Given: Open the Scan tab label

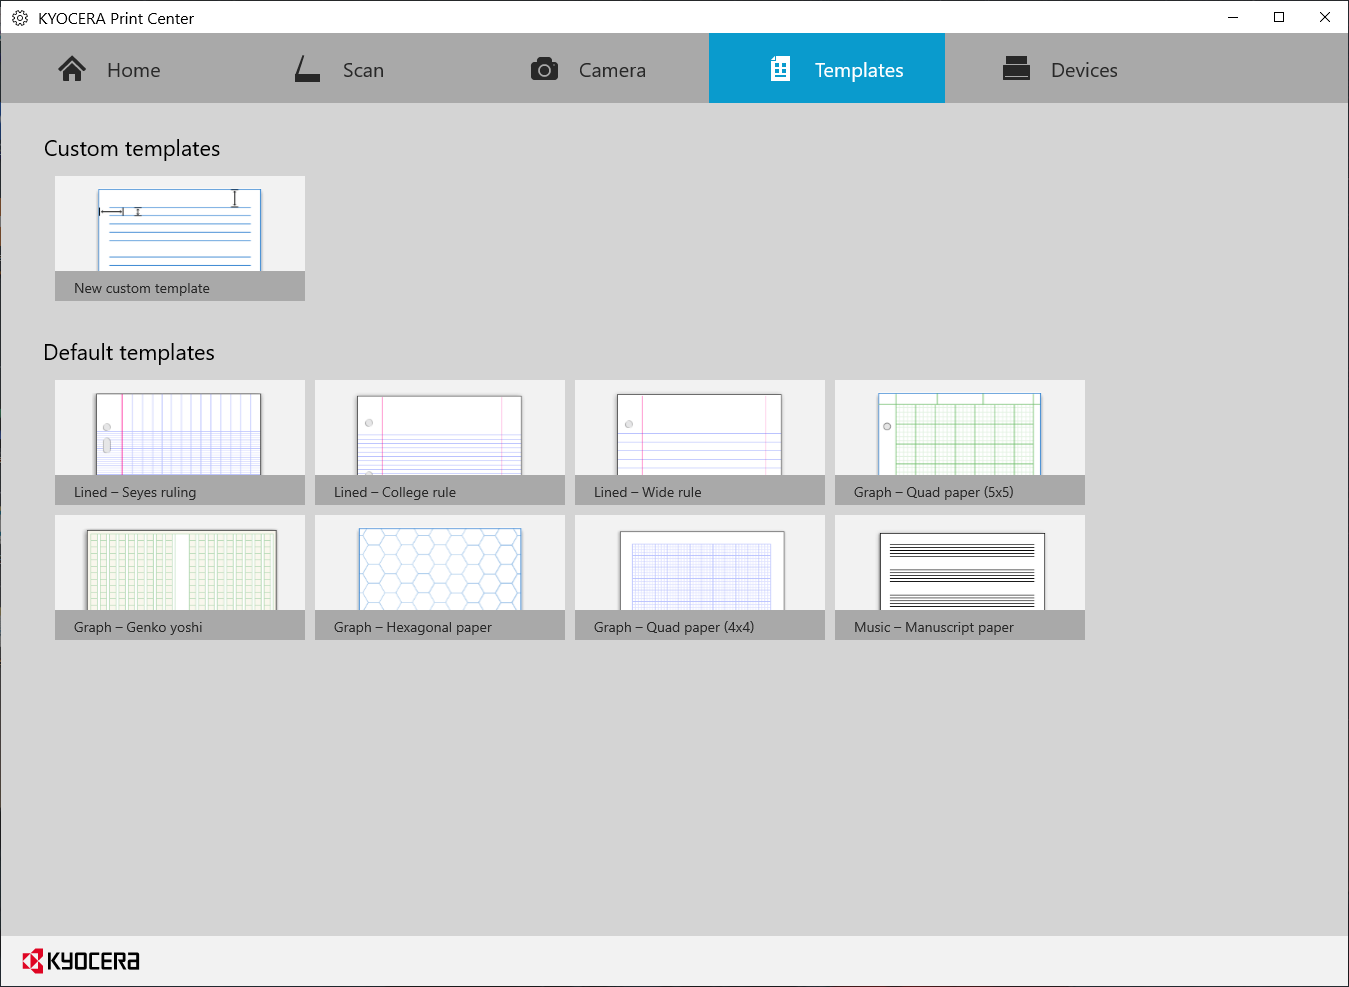Looking at the screenshot, I should point(363,70).
